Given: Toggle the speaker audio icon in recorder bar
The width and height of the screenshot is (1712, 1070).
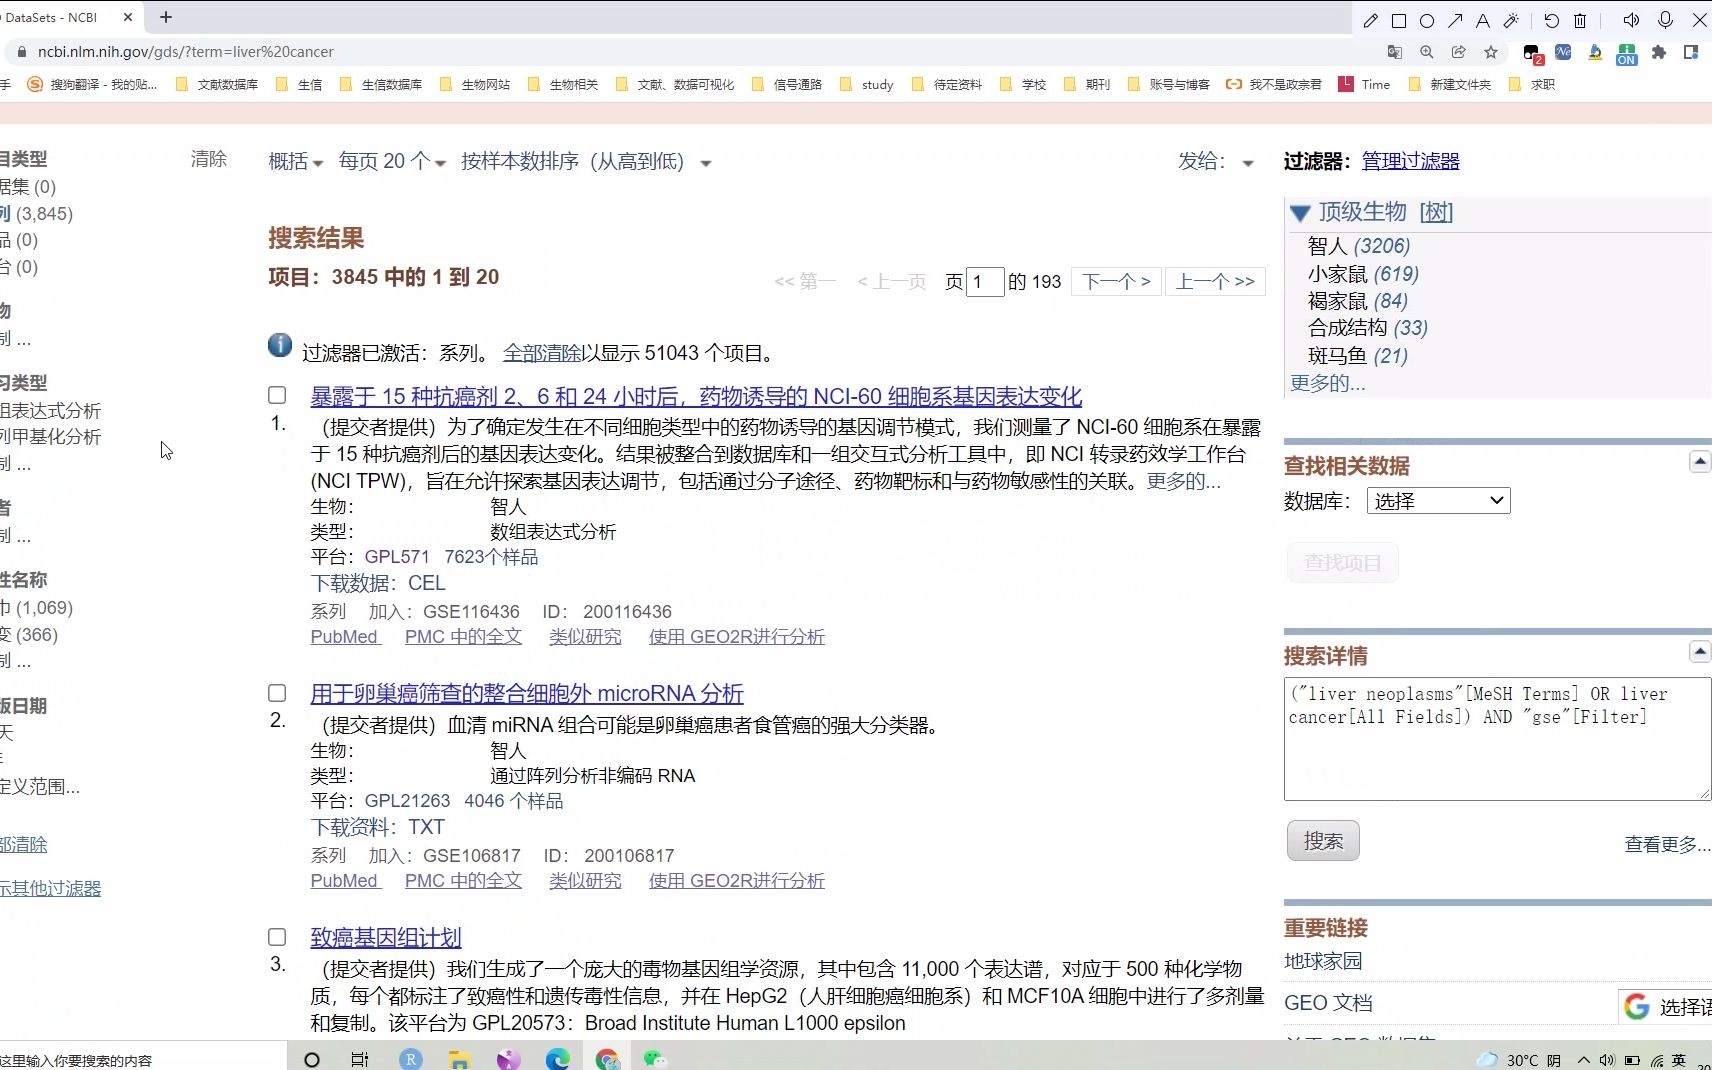Looking at the screenshot, I should coord(1631,20).
